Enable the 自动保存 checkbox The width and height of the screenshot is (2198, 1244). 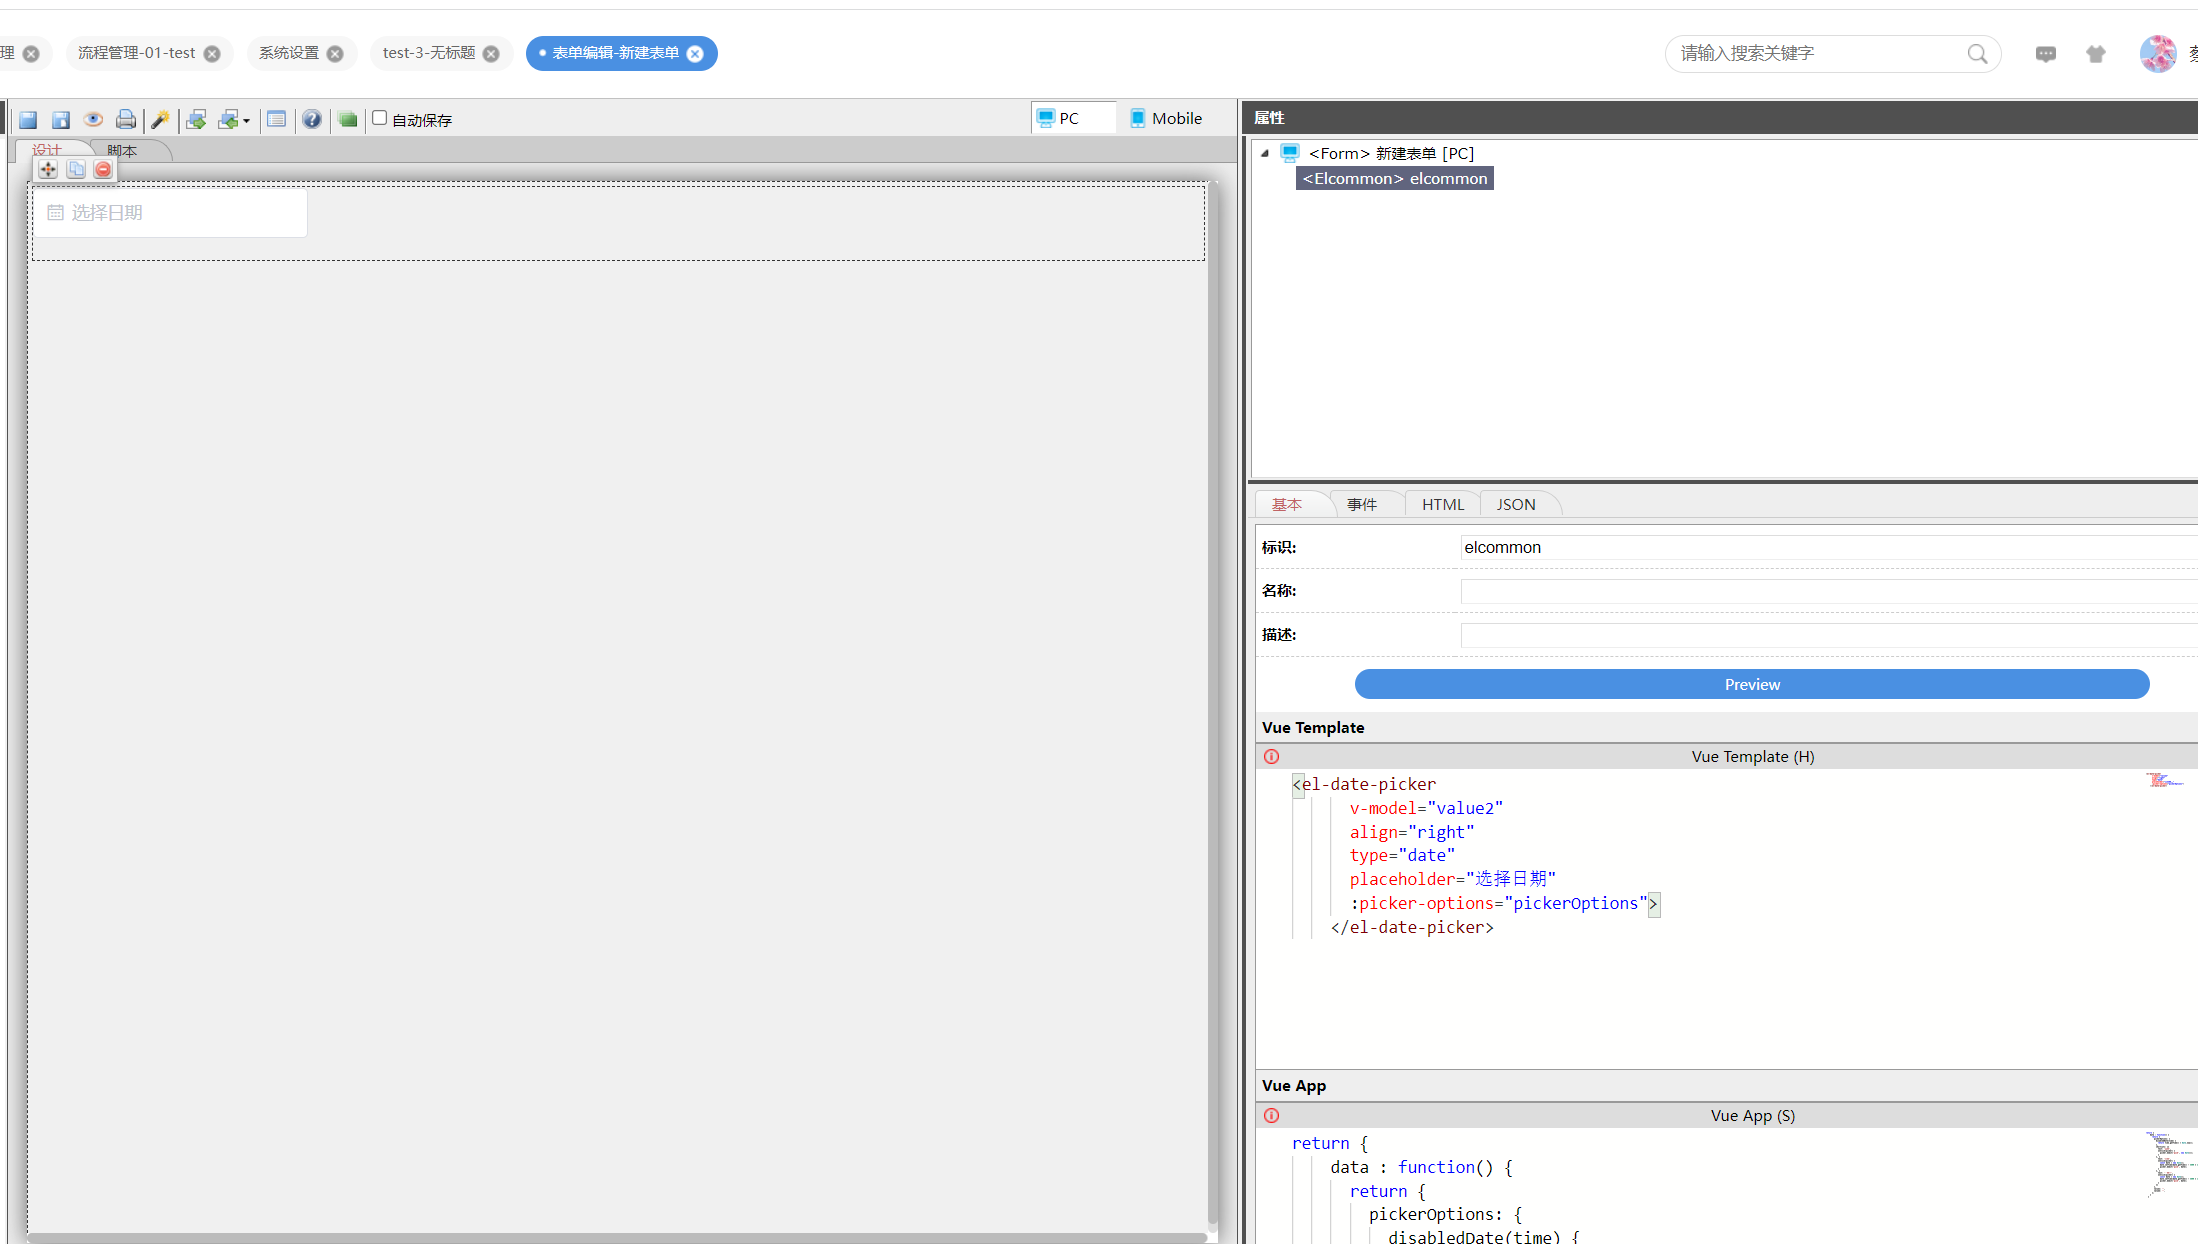(380, 118)
